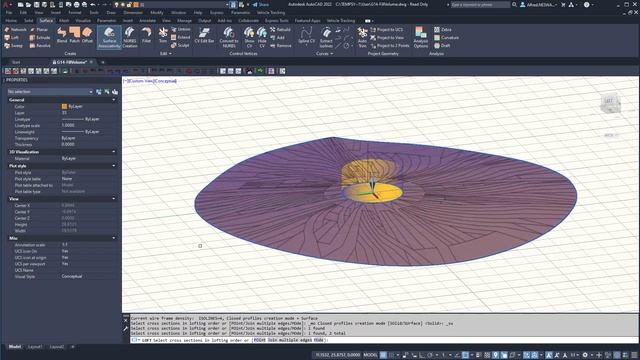Click Project to View

[387, 38]
